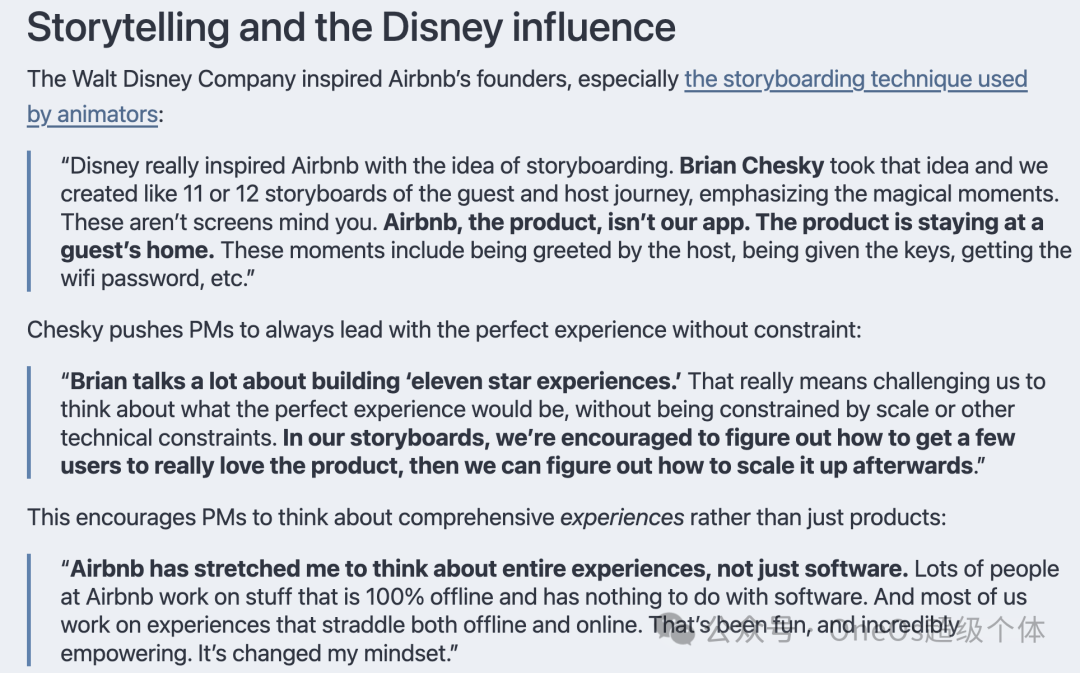Click the bold "Brian Chesky" name
Image resolution: width=1080 pixels, height=673 pixels.
[752, 166]
